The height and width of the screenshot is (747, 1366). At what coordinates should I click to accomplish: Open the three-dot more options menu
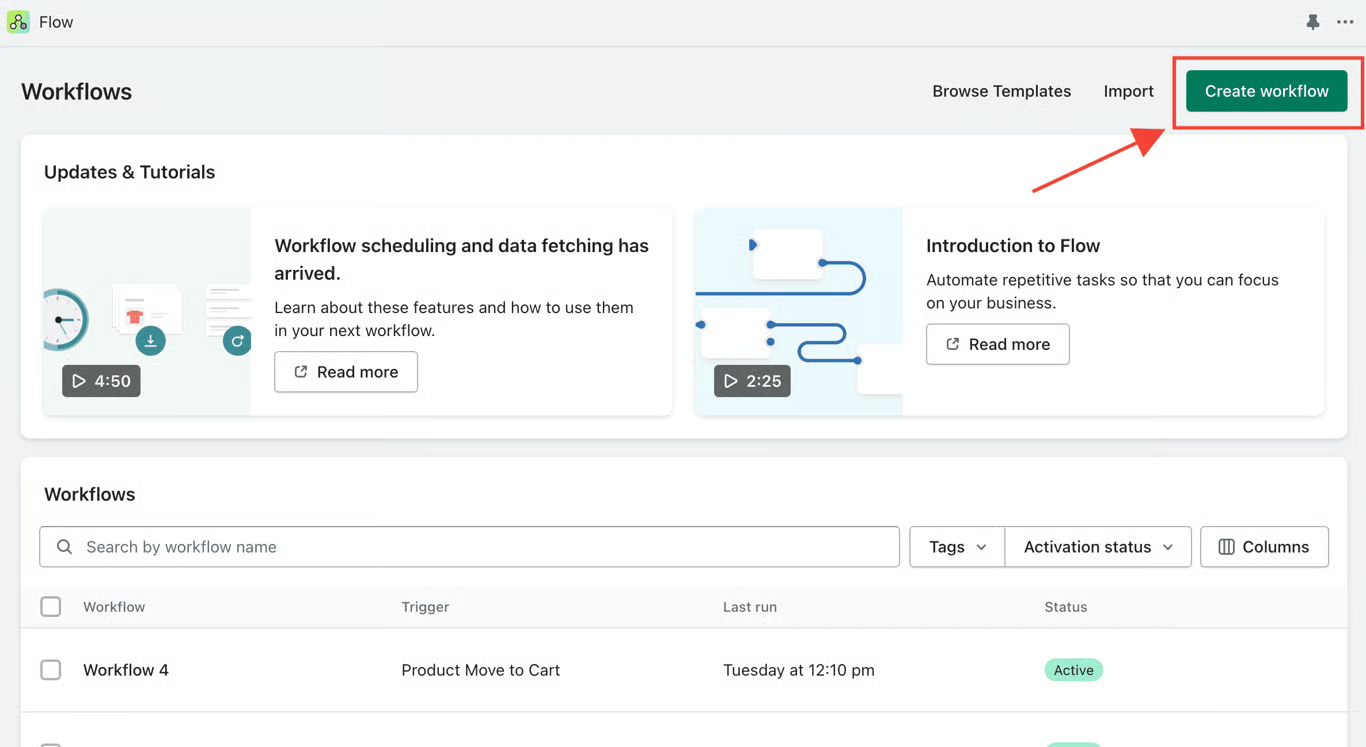tap(1345, 22)
